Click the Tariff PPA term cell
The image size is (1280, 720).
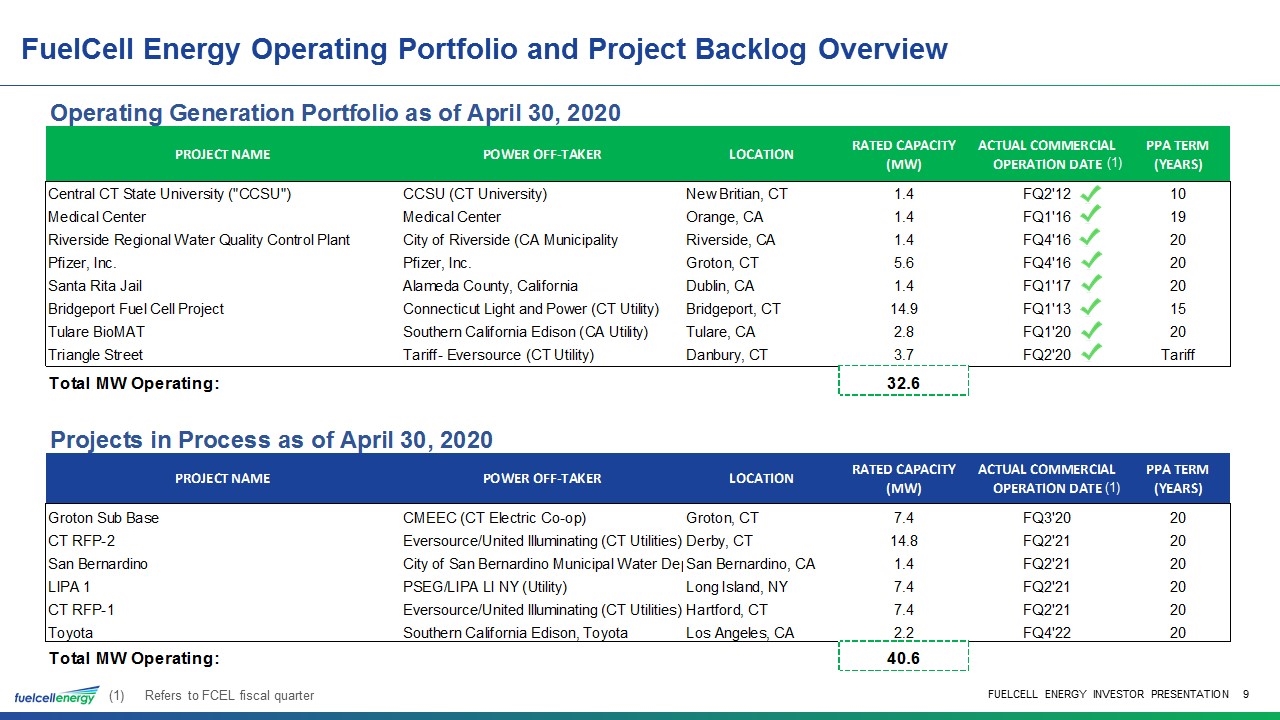tap(1178, 355)
